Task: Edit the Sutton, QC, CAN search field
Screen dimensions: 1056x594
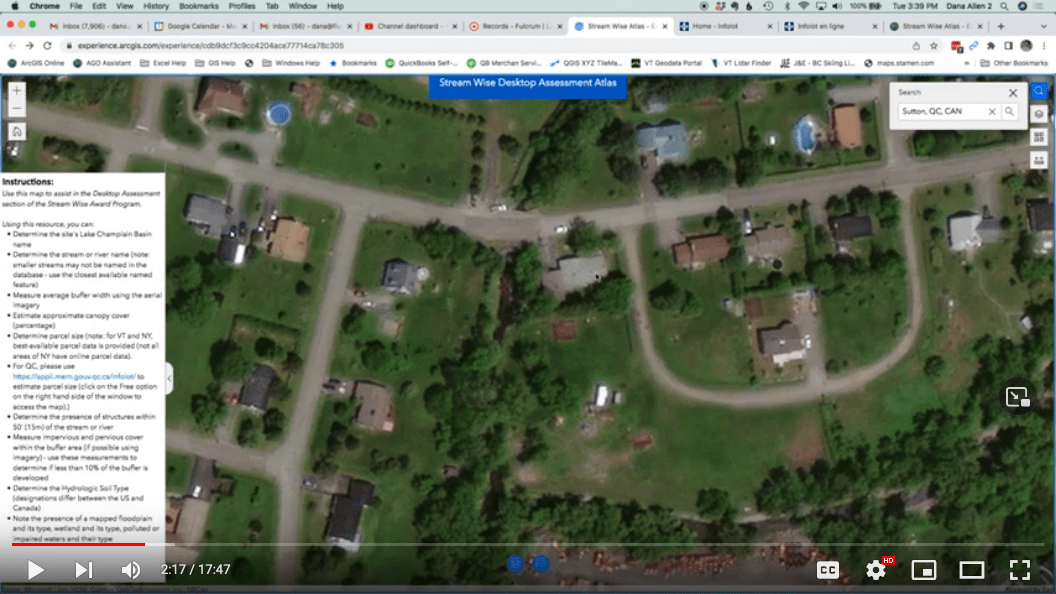Action: point(942,111)
